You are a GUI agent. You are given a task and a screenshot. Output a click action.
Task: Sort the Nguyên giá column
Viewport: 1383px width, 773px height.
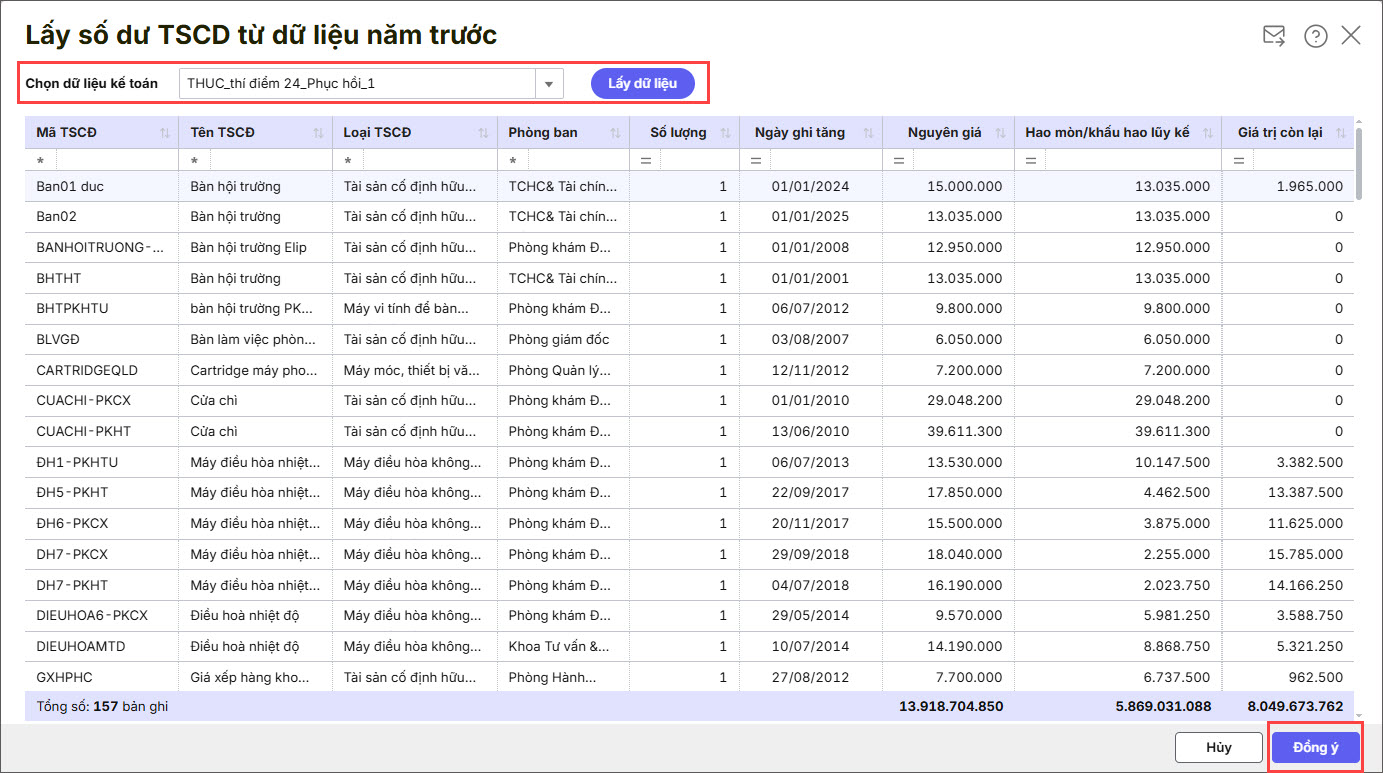[x=998, y=133]
